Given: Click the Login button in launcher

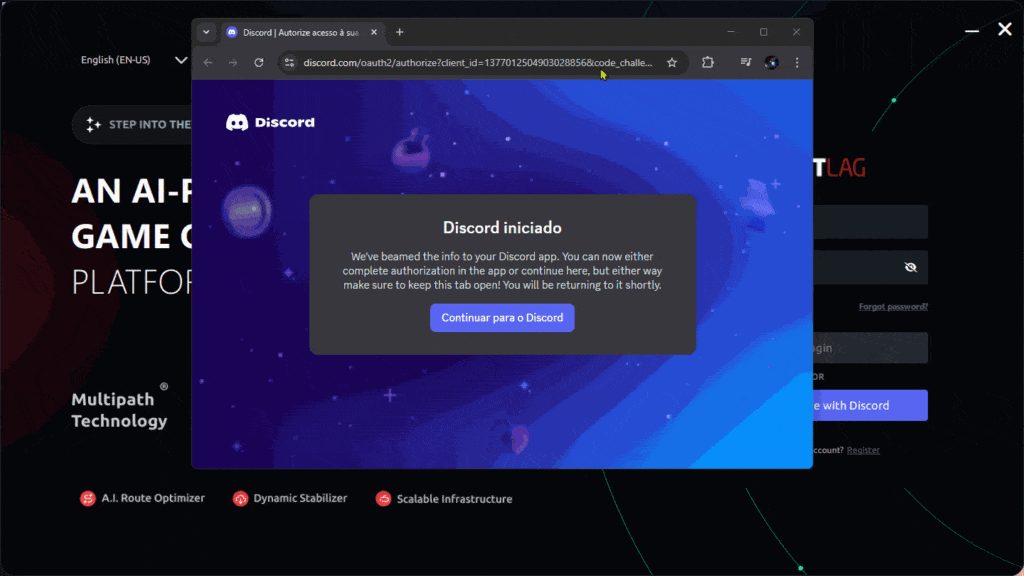Looking at the screenshot, I should [870, 348].
